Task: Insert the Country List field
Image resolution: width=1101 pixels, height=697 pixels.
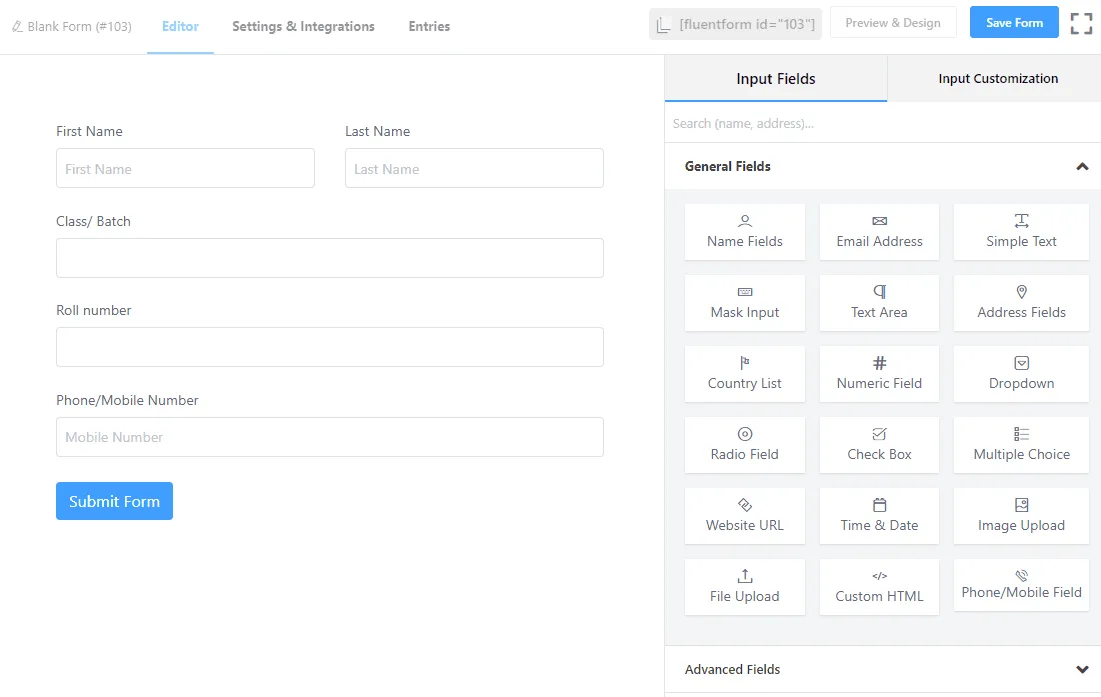Action: pos(744,374)
